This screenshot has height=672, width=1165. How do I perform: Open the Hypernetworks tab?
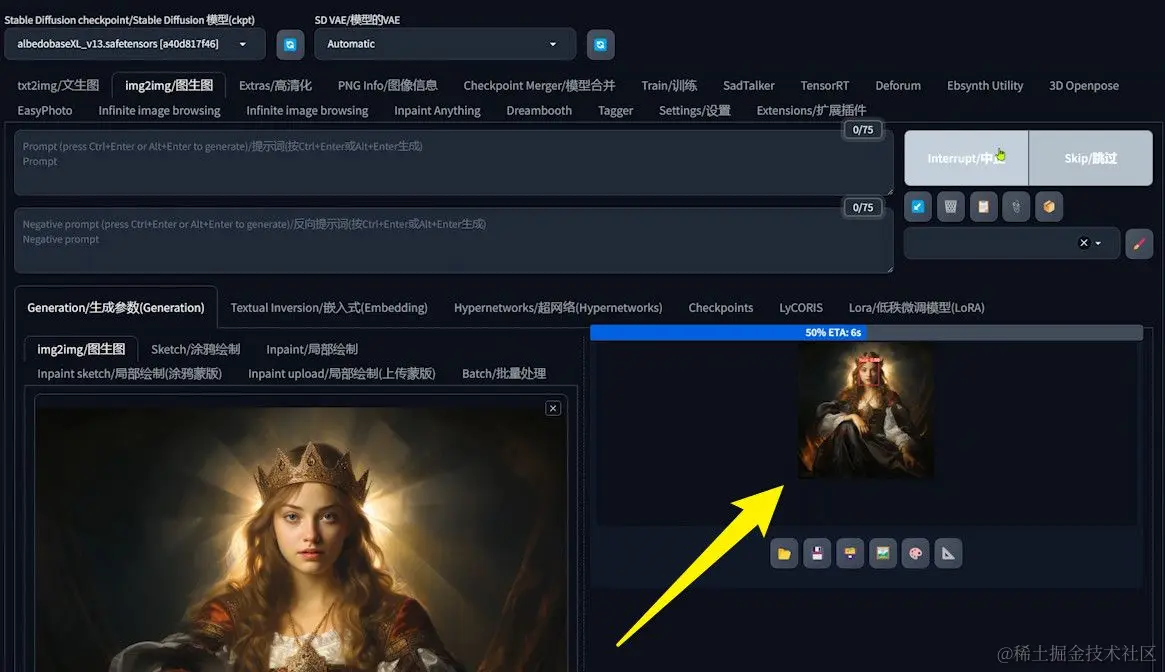point(557,308)
